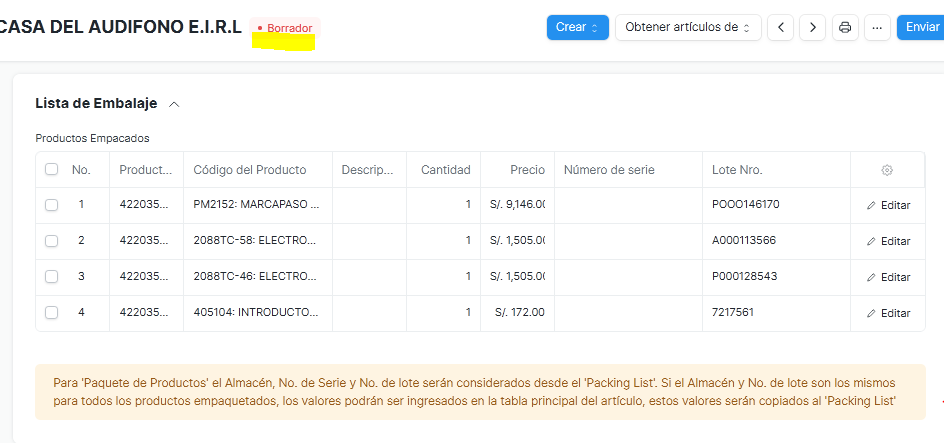Viewport: 944px width, 443px height.
Task: Click the print icon button
Action: (845, 27)
